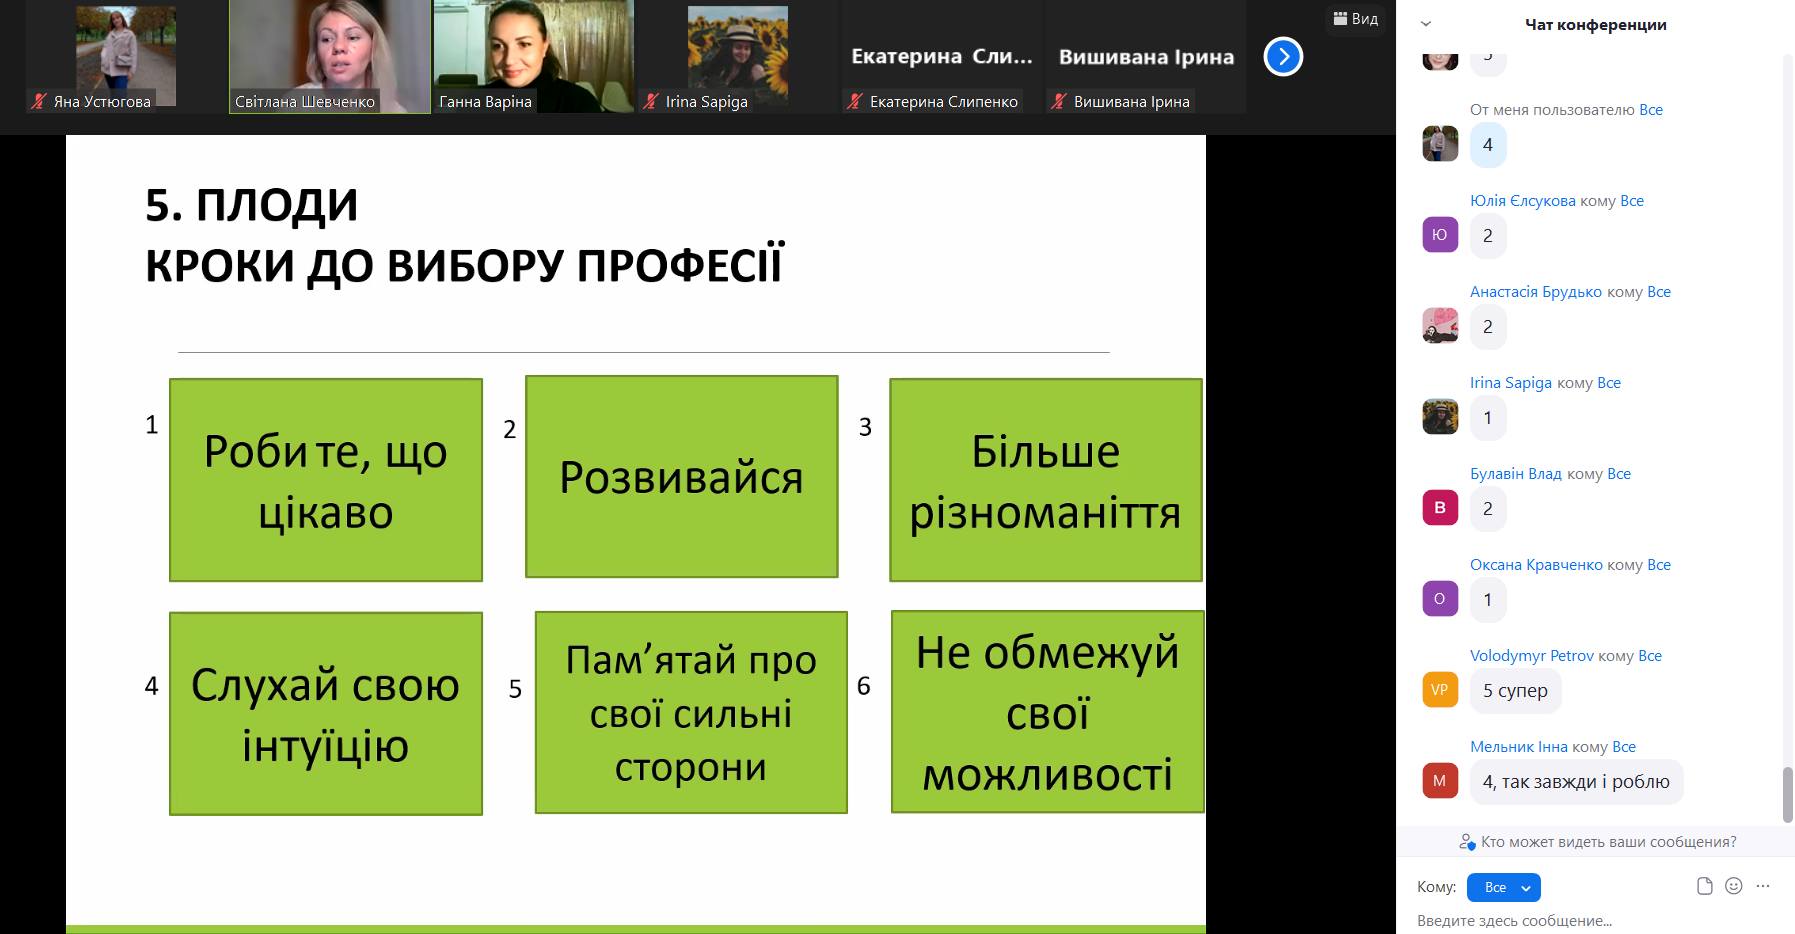Viewport: 1795px width, 934px height.
Task: Open the Вид view layout menu
Action: tap(1355, 19)
